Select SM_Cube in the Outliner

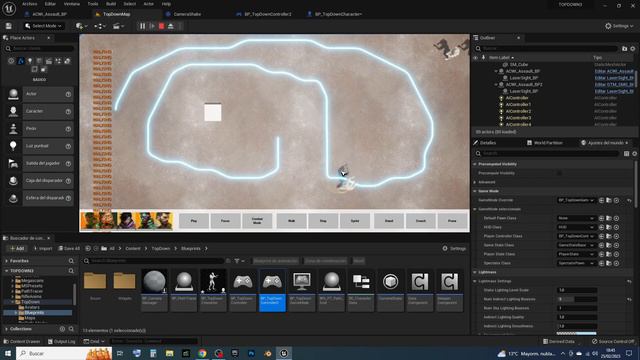click(x=519, y=64)
